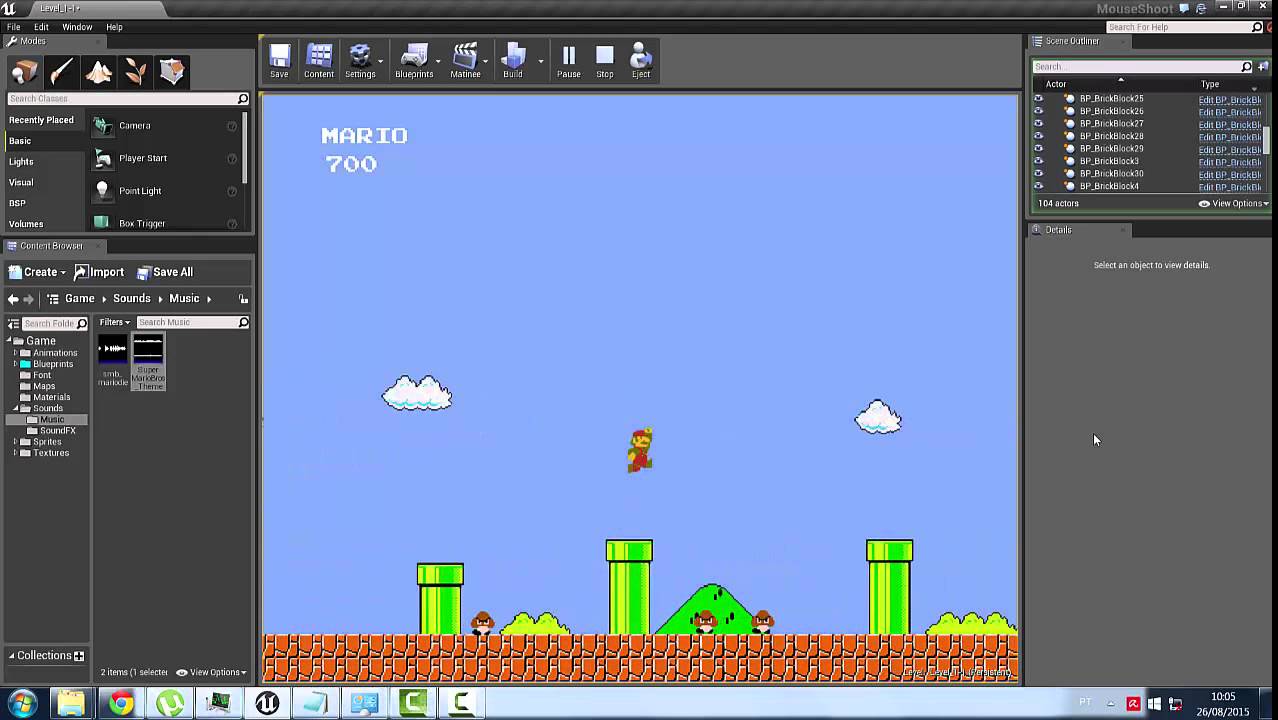Select the Textures folder in tree
1278x720 pixels.
(50, 453)
